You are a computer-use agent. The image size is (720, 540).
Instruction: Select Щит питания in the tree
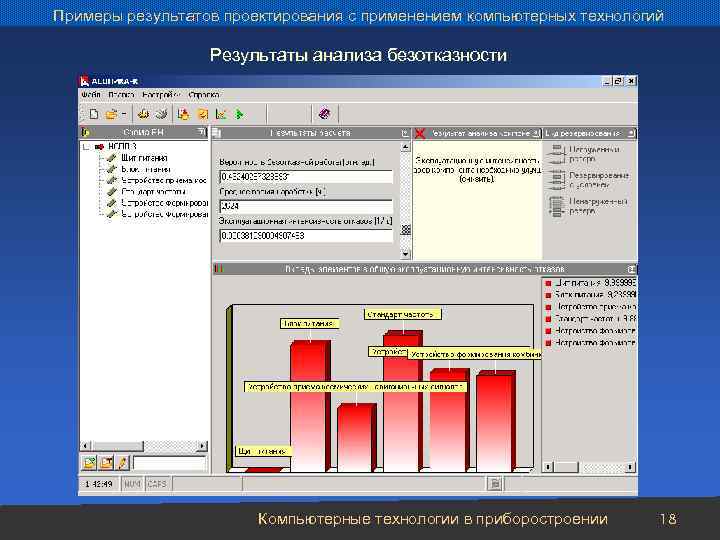tap(144, 158)
